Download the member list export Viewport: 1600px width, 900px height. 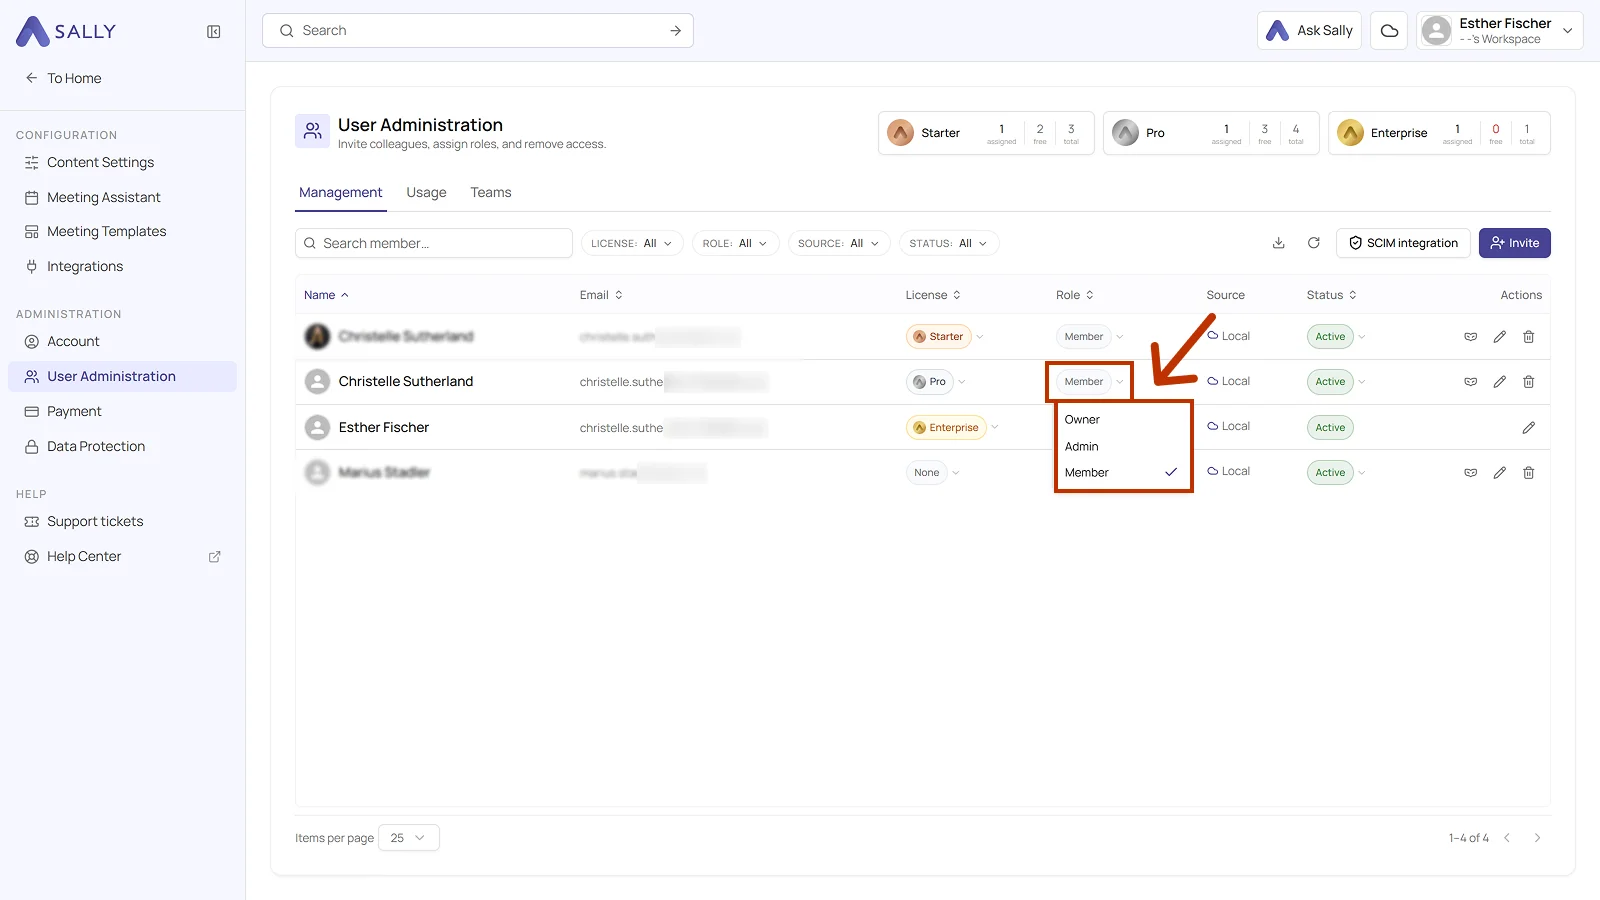(1278, 243)
